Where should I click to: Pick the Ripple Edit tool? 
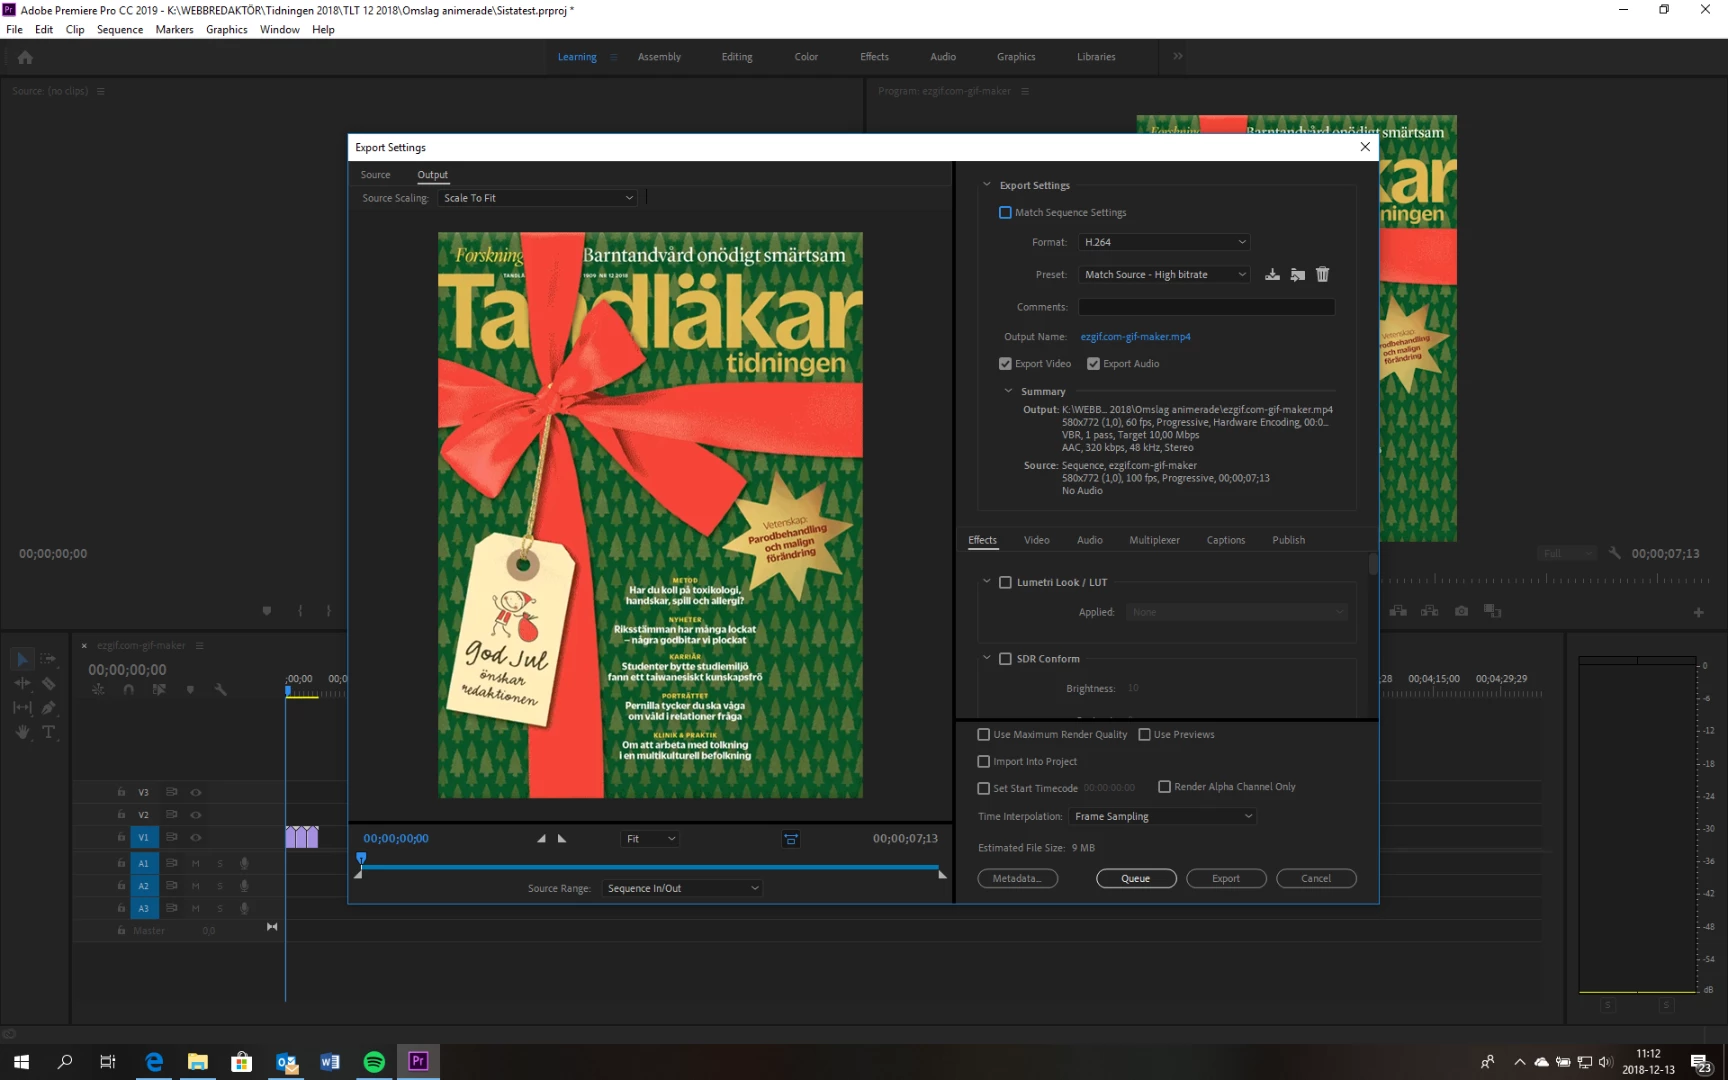[22, 683]
